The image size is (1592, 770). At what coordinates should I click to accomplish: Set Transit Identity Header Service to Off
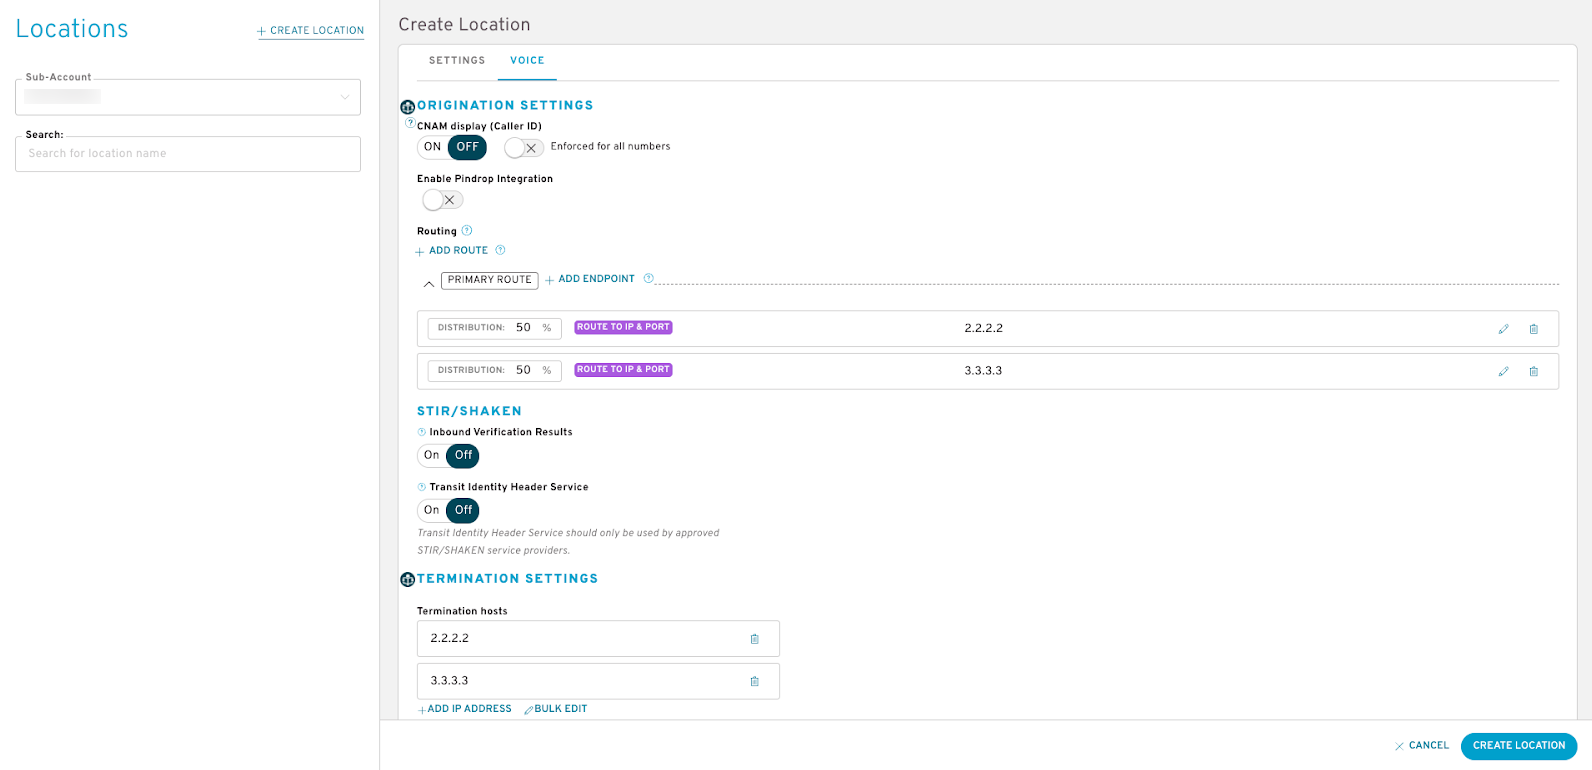tap(463, 510)
